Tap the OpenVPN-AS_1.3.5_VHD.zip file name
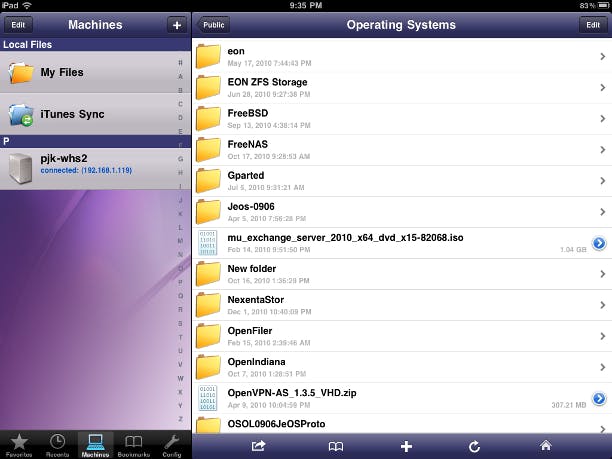Image resolution: width=612 pixels, height=459 pixels. (292, 393)
